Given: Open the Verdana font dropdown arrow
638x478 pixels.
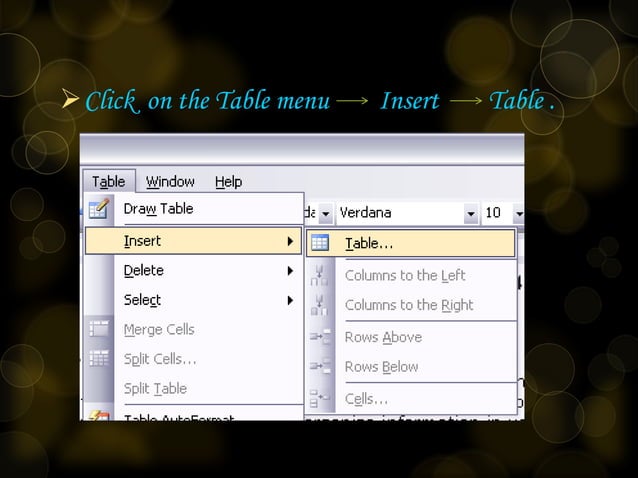Looking at the screenshot, I should pyautogui.click(x=471, y=213).
